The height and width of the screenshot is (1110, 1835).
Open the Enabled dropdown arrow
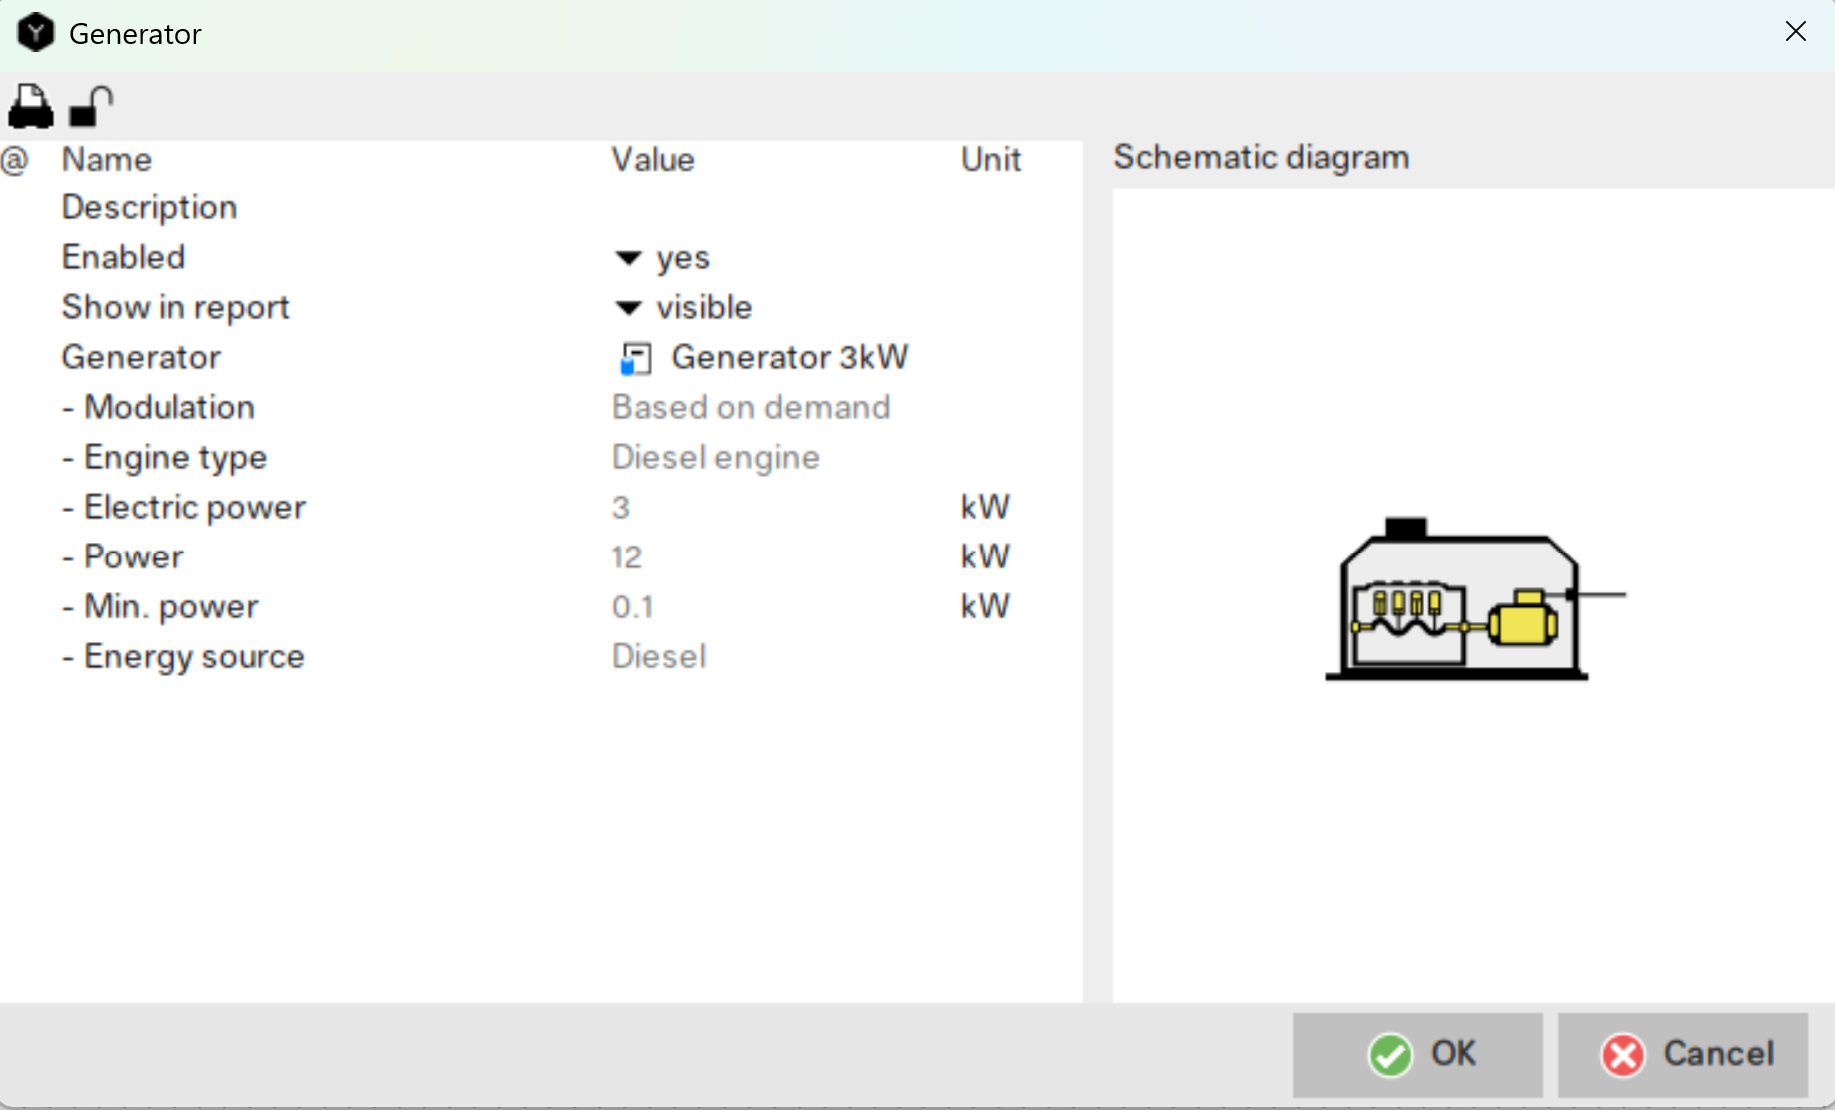click(x=628, y=258)
